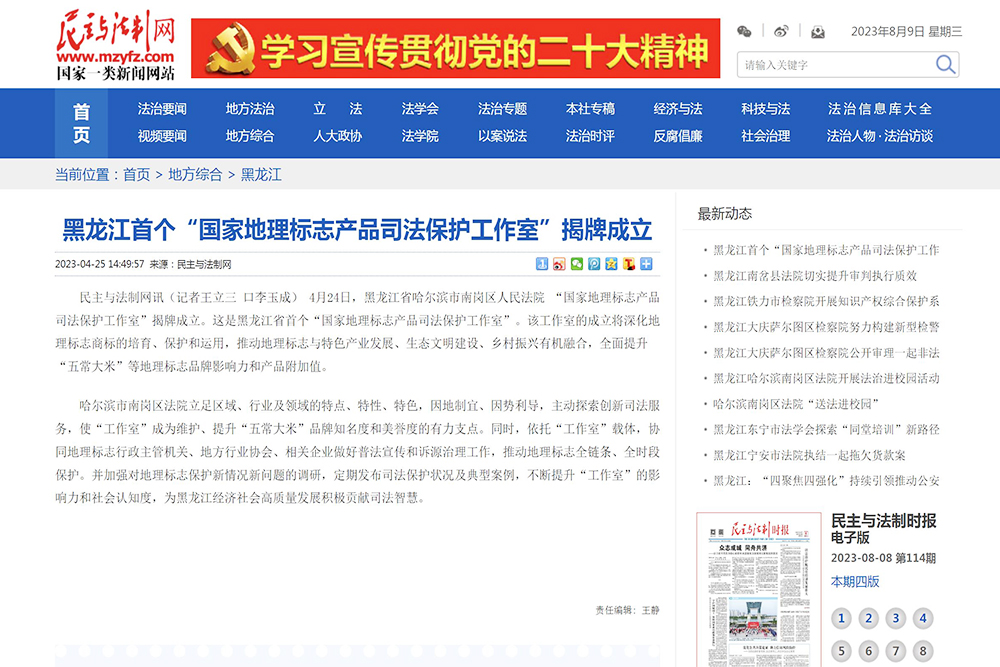1000x667 pixels.
Task: Click the first blue share icon
Action: tap(543, 264)
